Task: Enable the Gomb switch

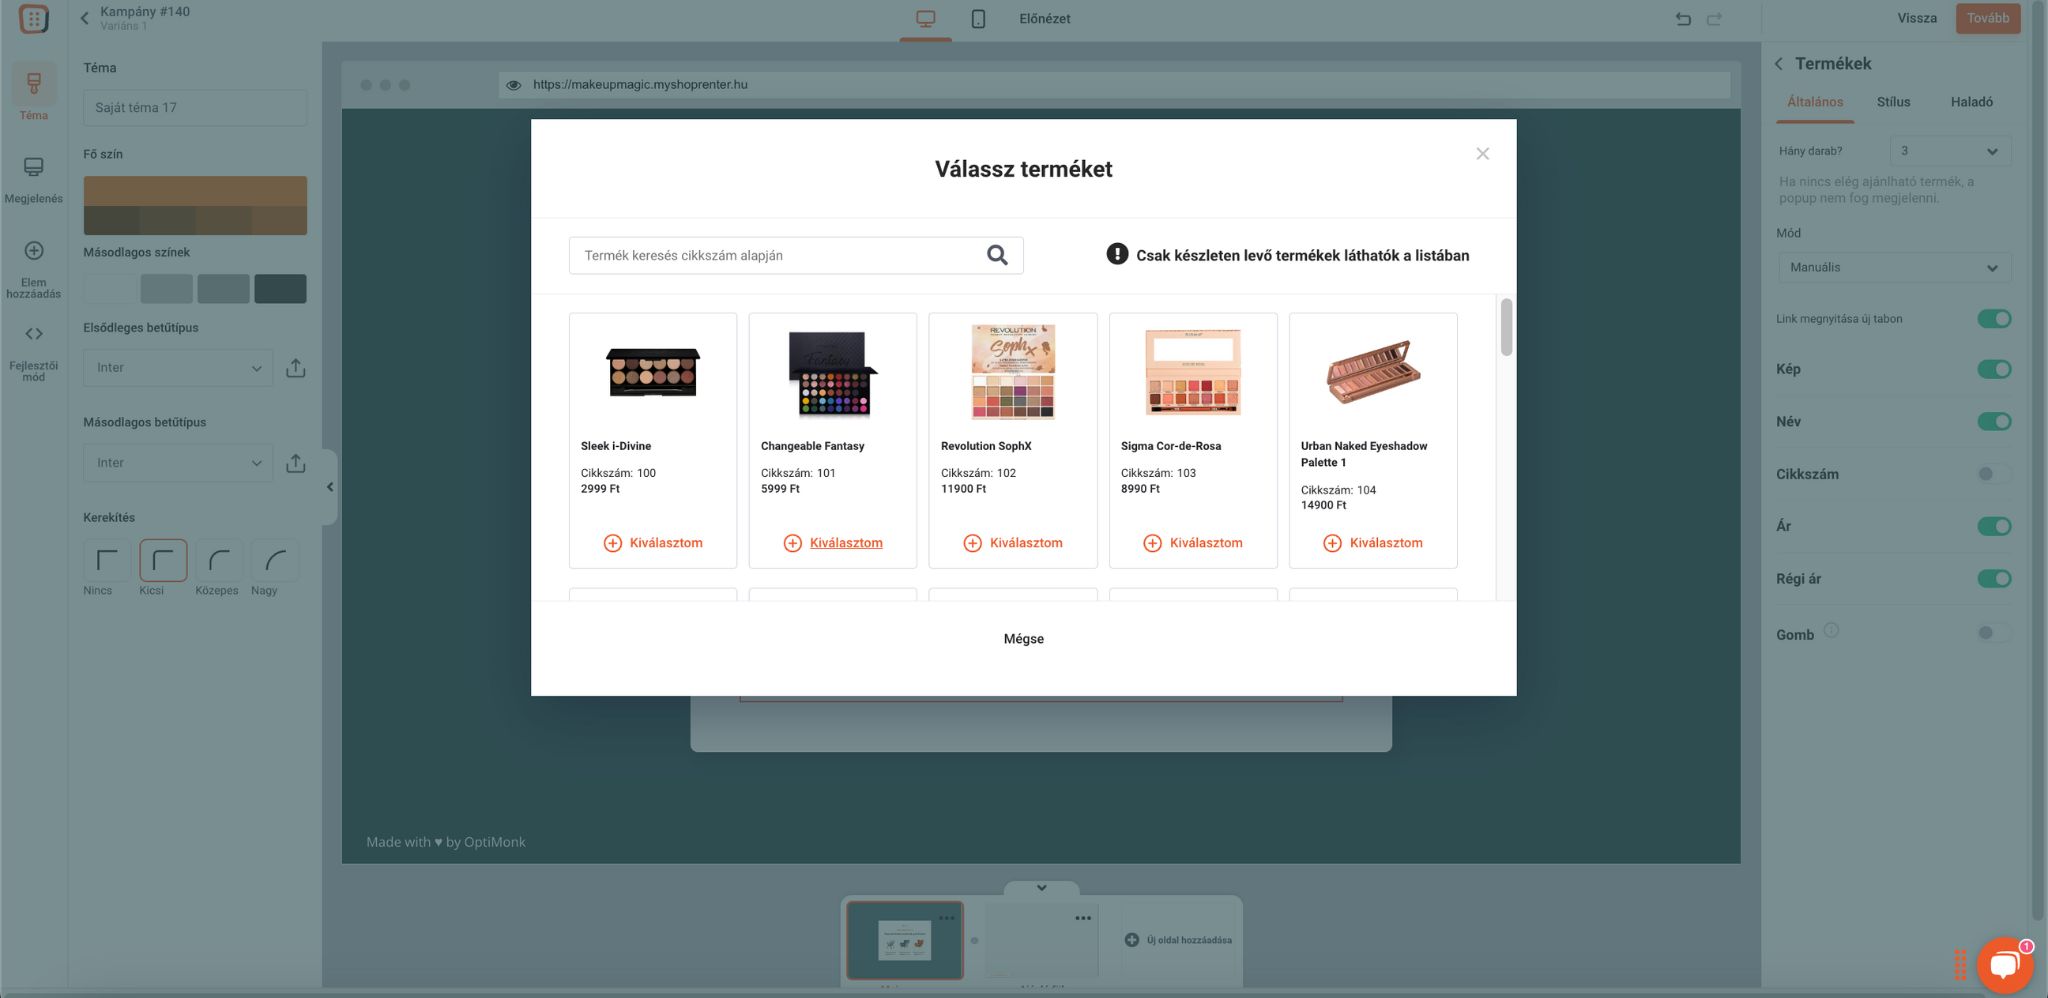Action: 1994,633
